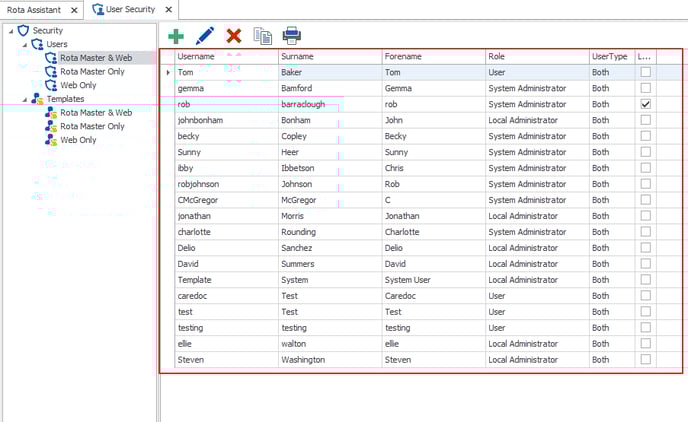The image size is (688, 422).
Task: Toggle the checkbox in Tom Baker's row
Action: point(645,72)
